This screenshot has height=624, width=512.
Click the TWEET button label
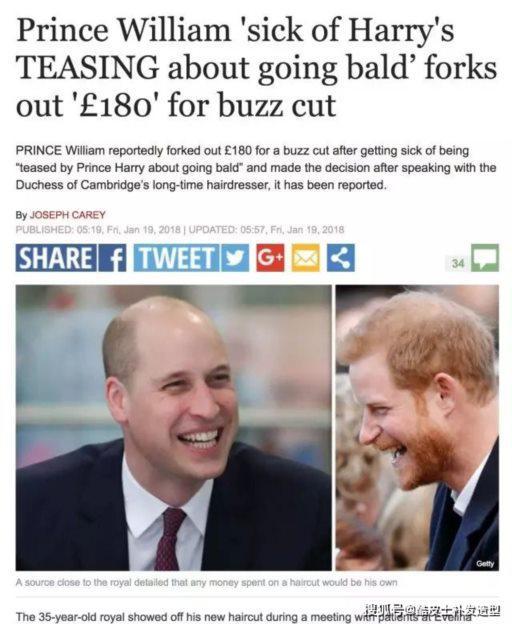click(176, 258)
